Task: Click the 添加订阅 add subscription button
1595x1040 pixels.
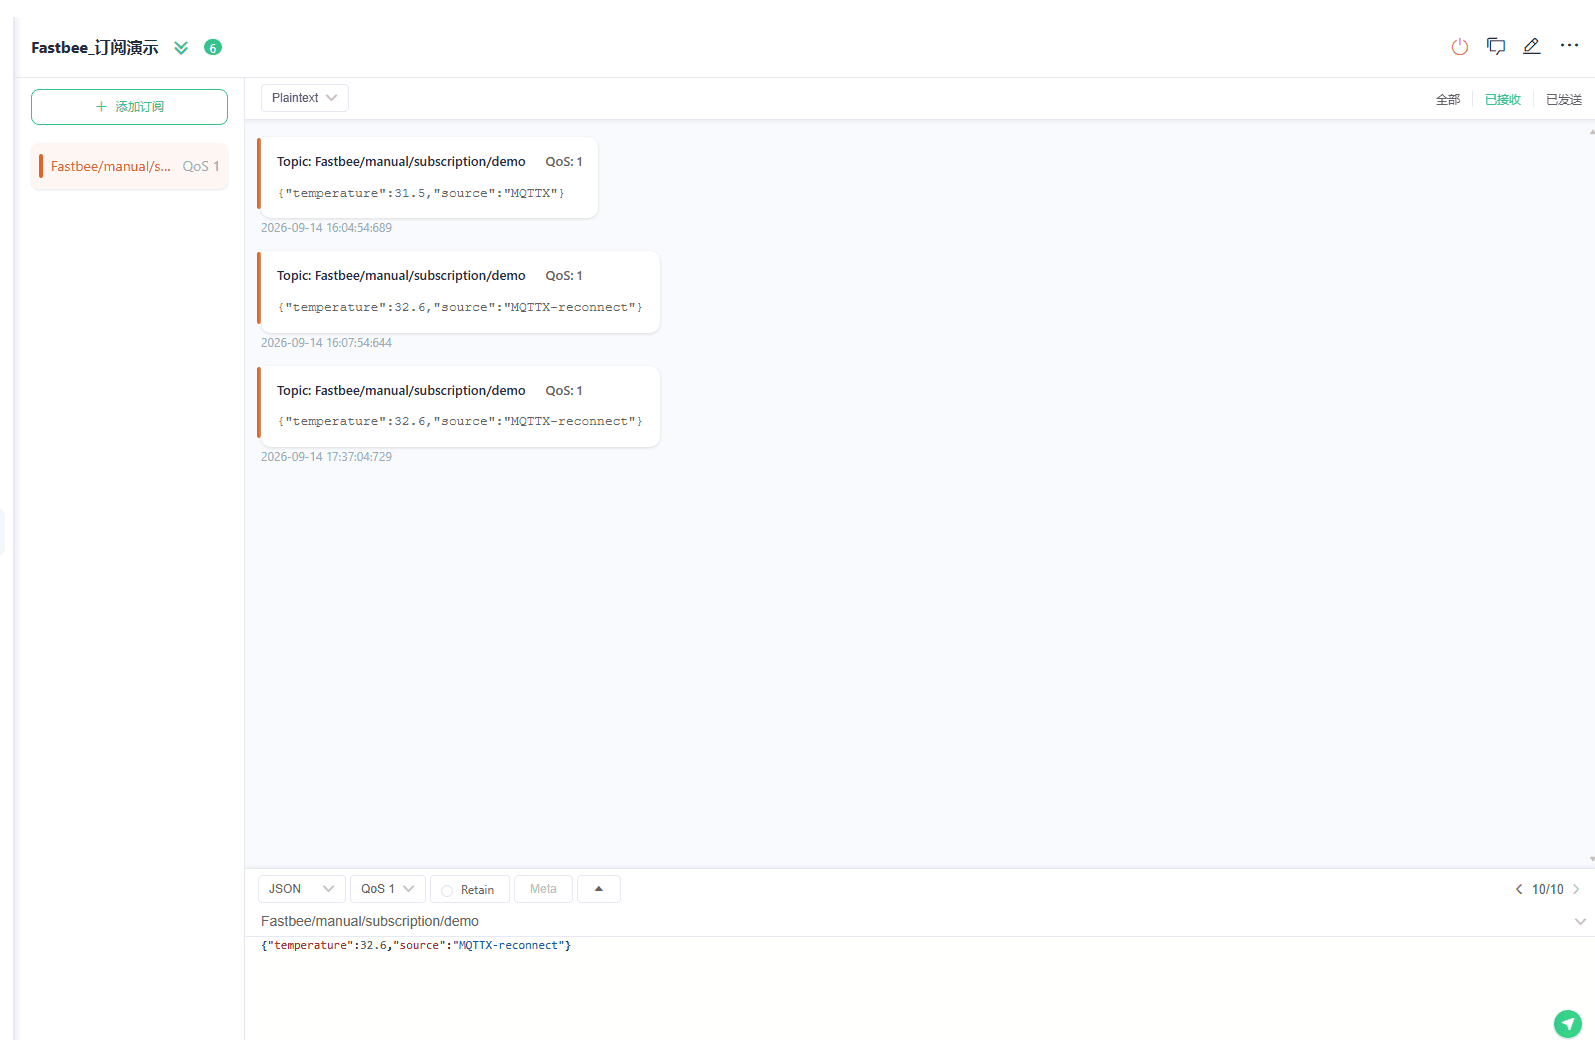Action: [129, 107]
